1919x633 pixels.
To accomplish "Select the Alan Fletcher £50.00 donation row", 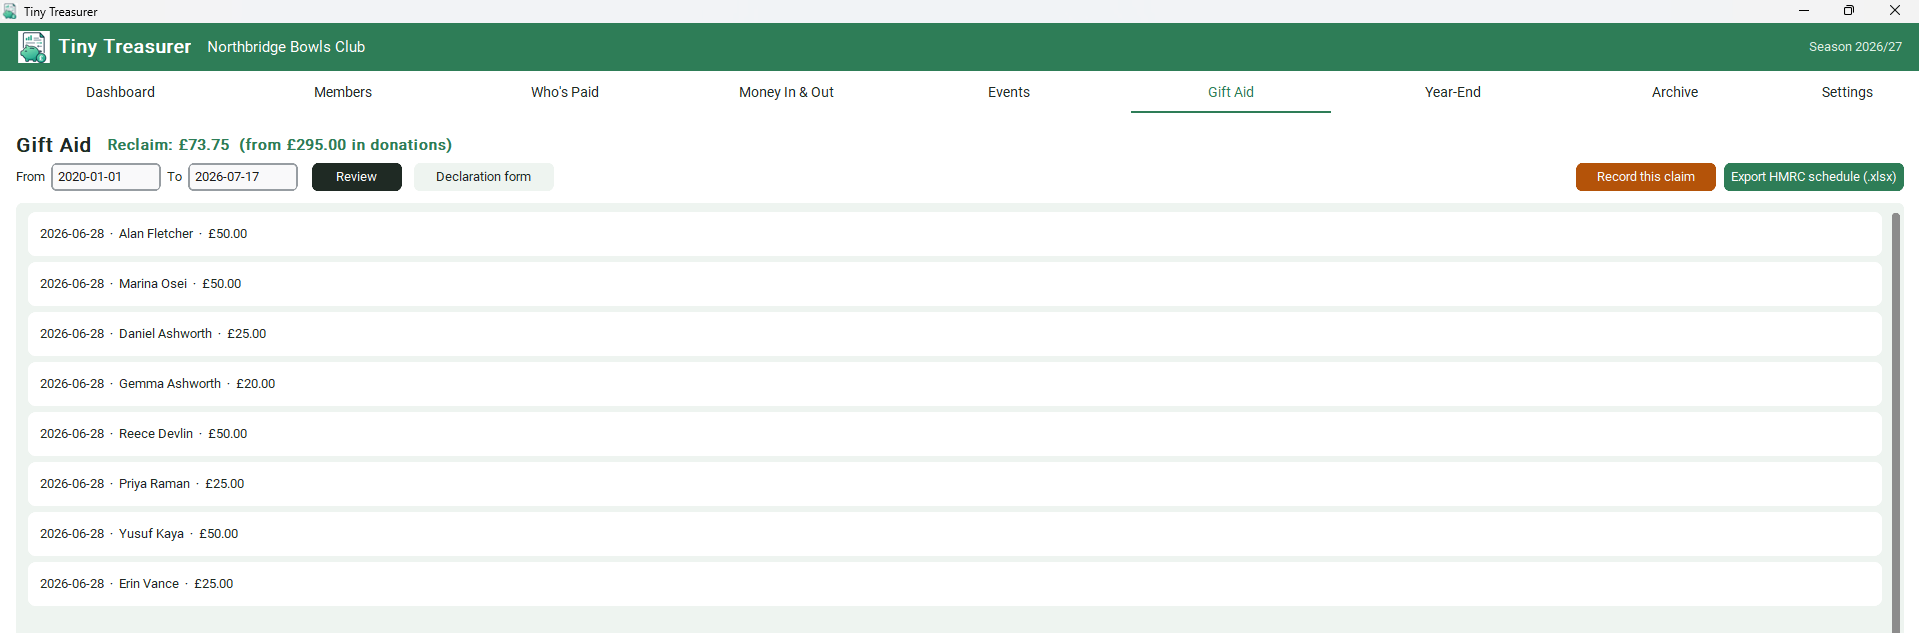I will click(x=955, y=234).
